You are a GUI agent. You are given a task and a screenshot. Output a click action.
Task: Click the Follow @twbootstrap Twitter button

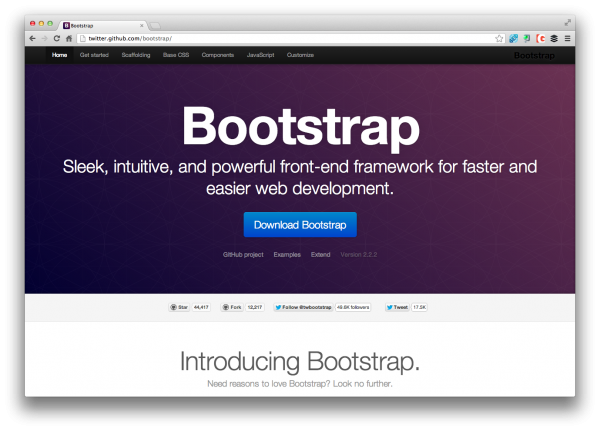[303, 307]
